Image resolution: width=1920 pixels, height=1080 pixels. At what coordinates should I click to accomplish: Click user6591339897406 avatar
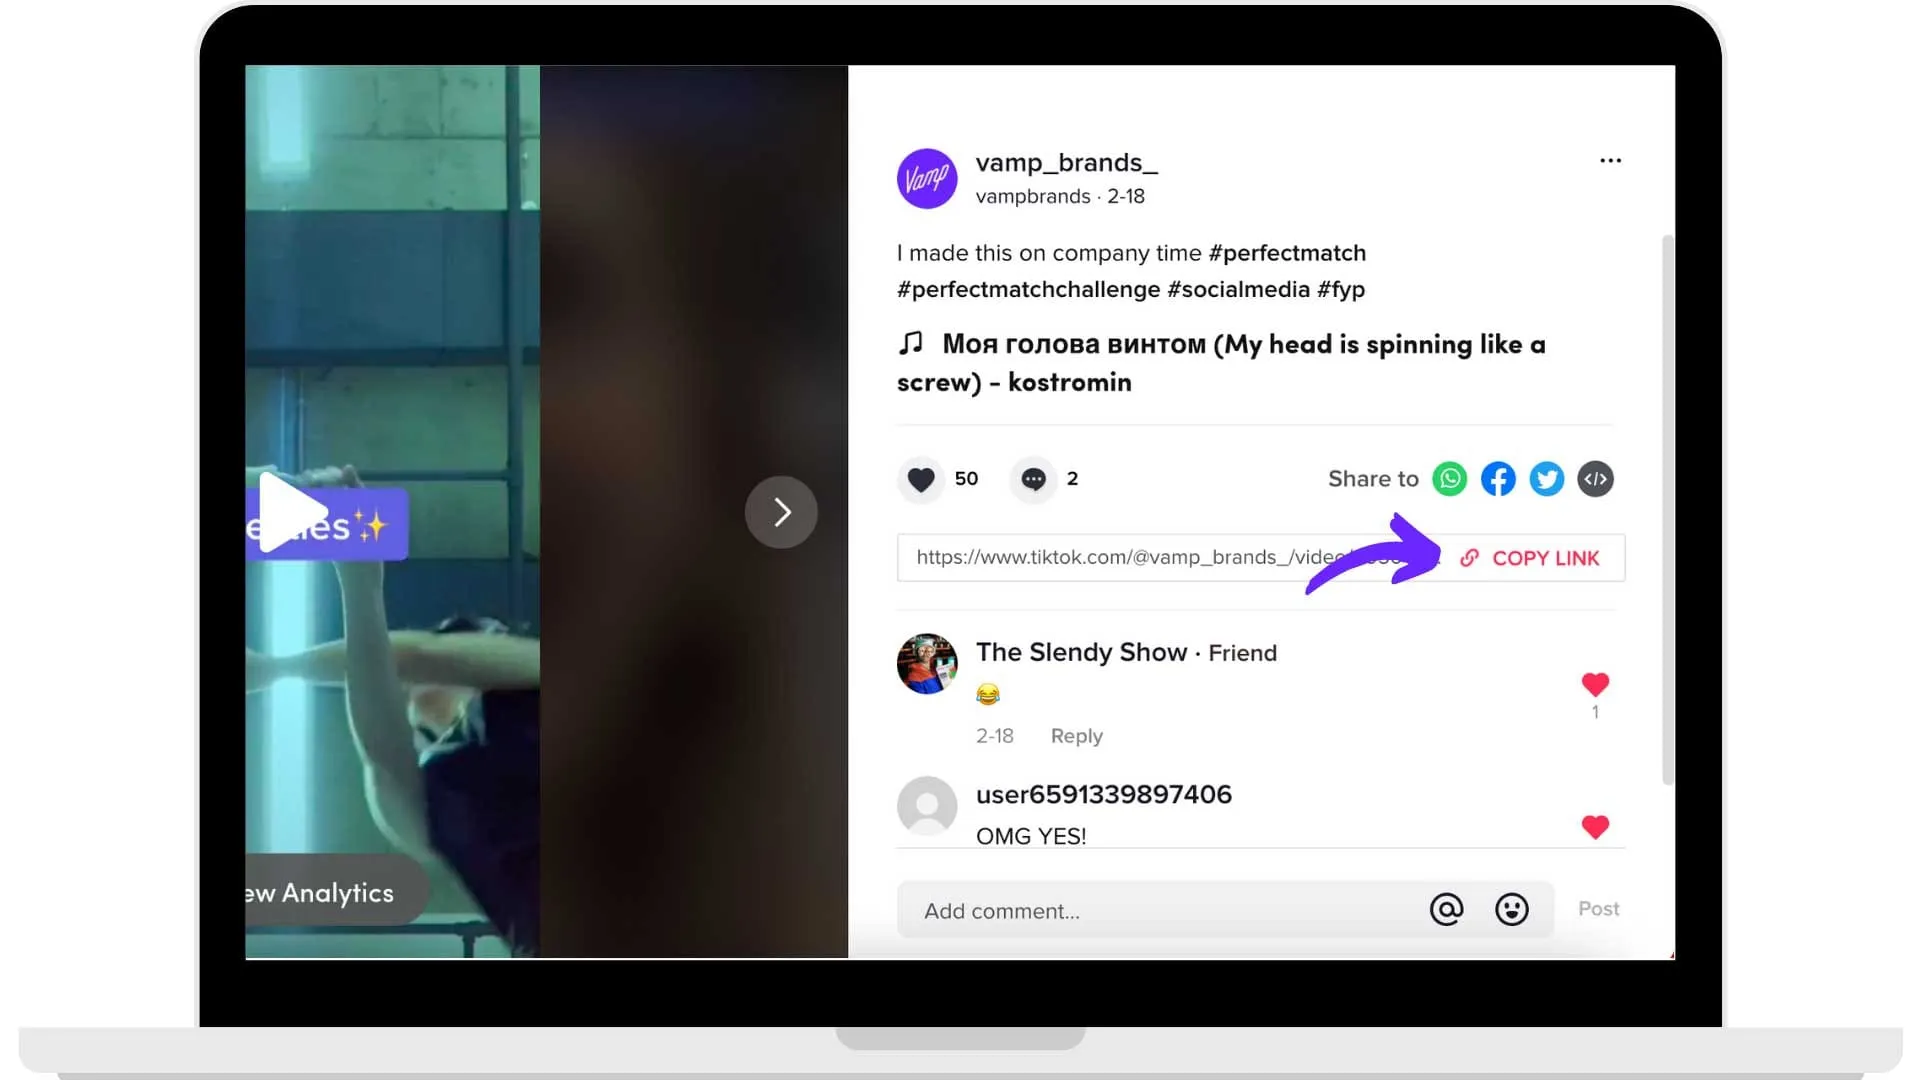(x=927, y=806)
